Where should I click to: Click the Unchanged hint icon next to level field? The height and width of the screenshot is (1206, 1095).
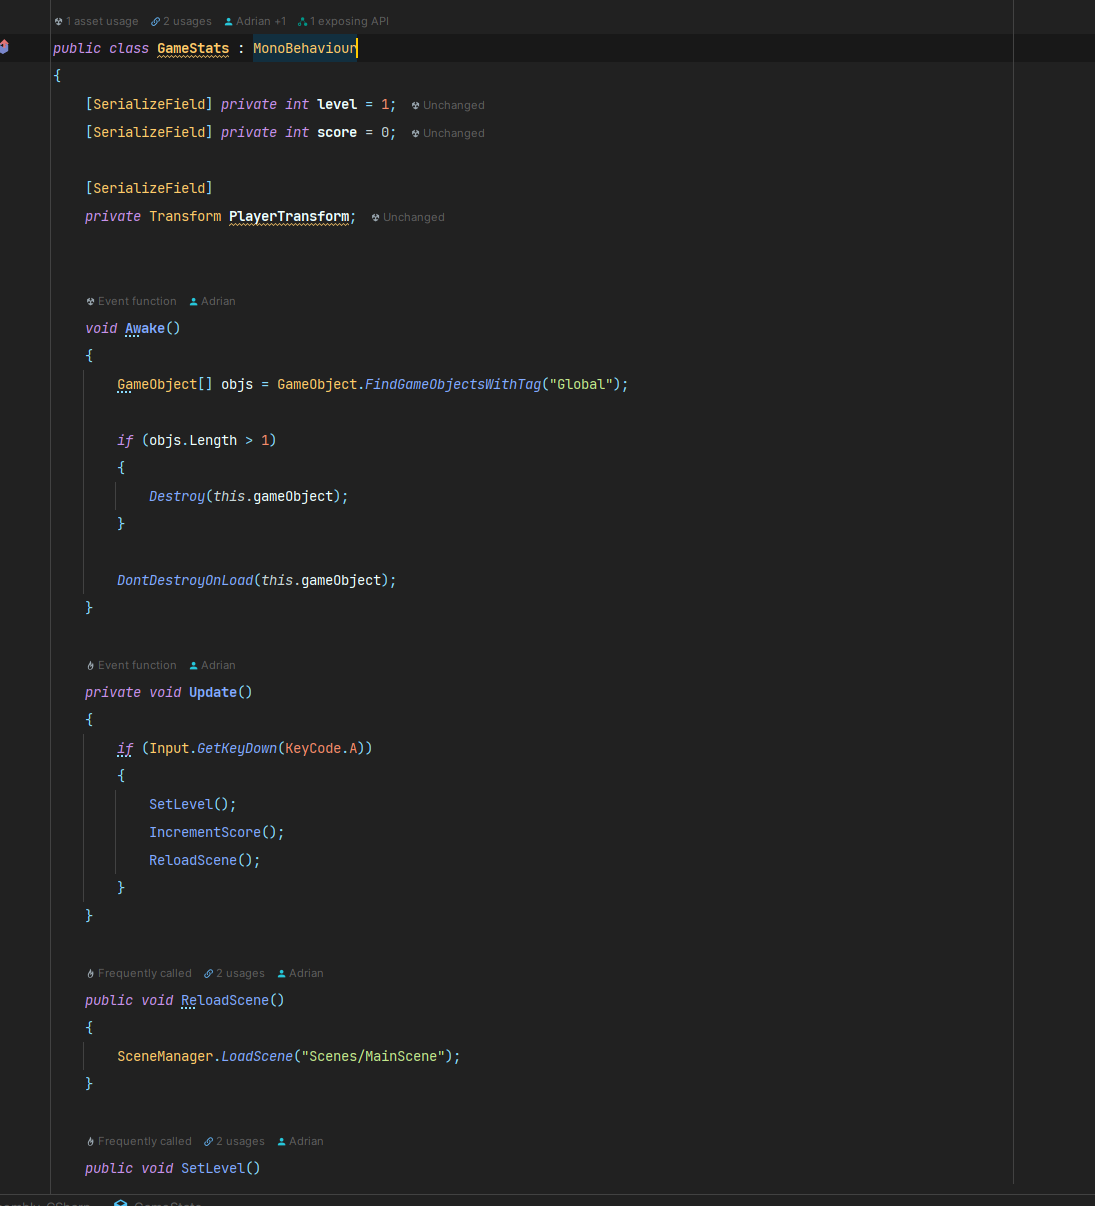point(415,104)
